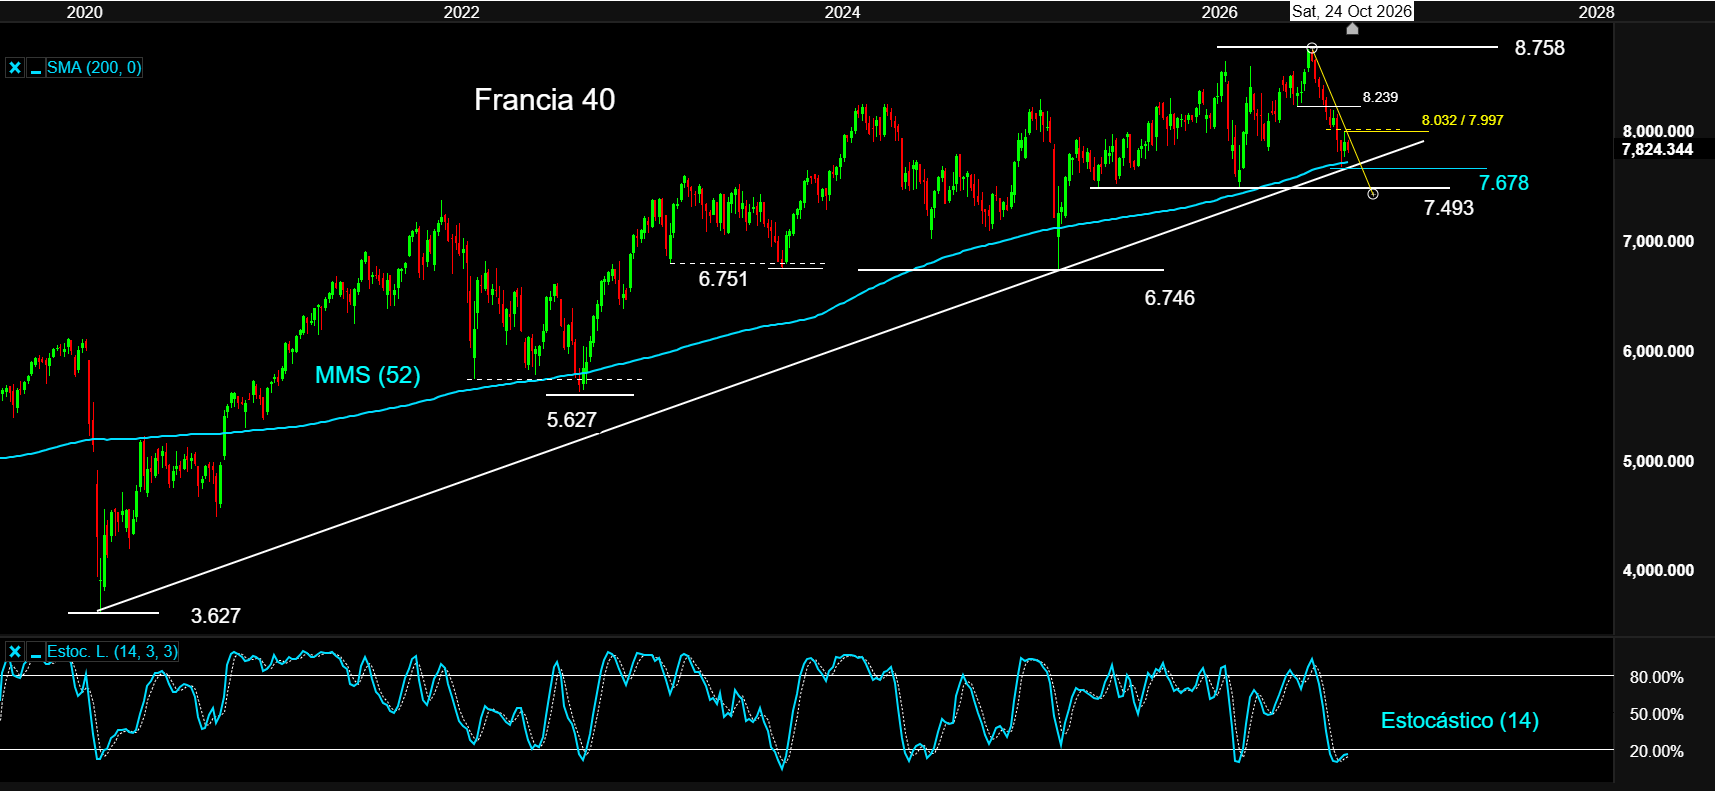Image resolution: width=1715 pixels, height=791 pixels.
Task: Select the 3.627 low label
Action: (215, 616)
